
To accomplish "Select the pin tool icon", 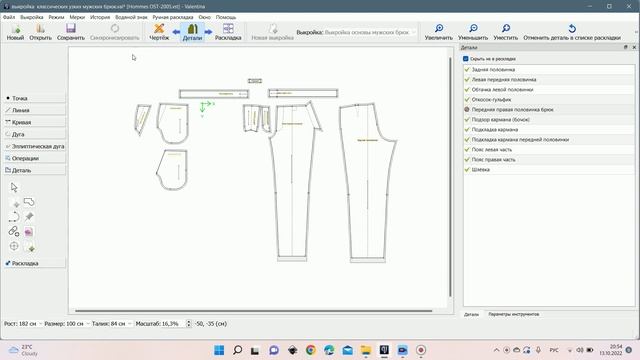I will click(29, 217).
